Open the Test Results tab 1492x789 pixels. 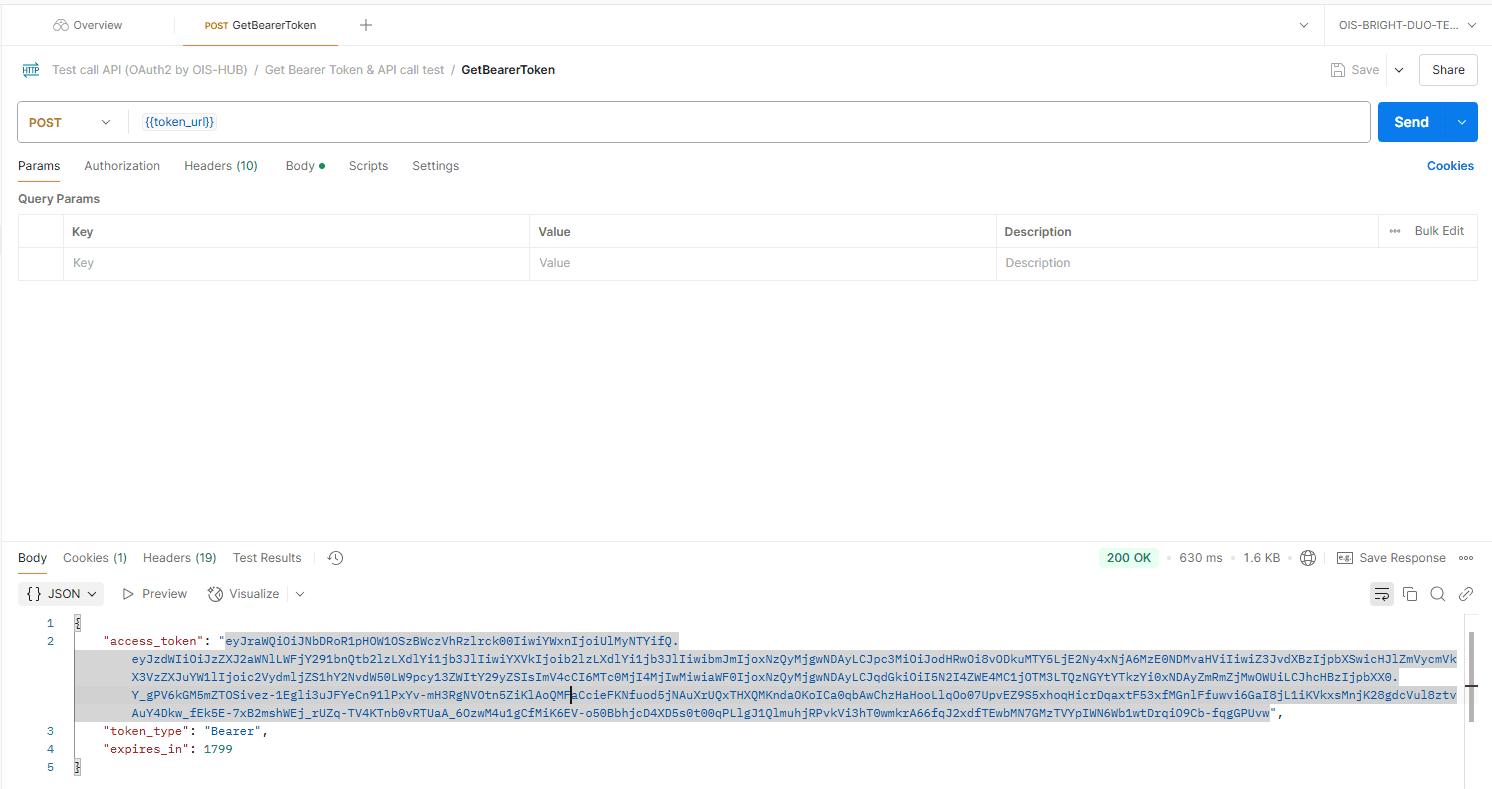(x=267, y=558)
